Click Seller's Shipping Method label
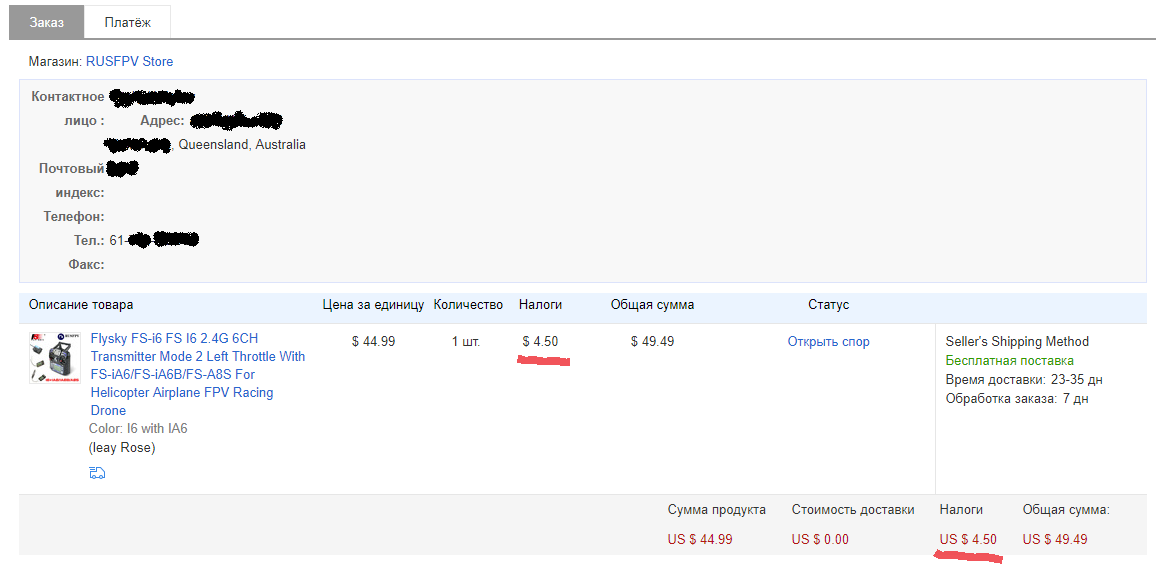 1016,342
